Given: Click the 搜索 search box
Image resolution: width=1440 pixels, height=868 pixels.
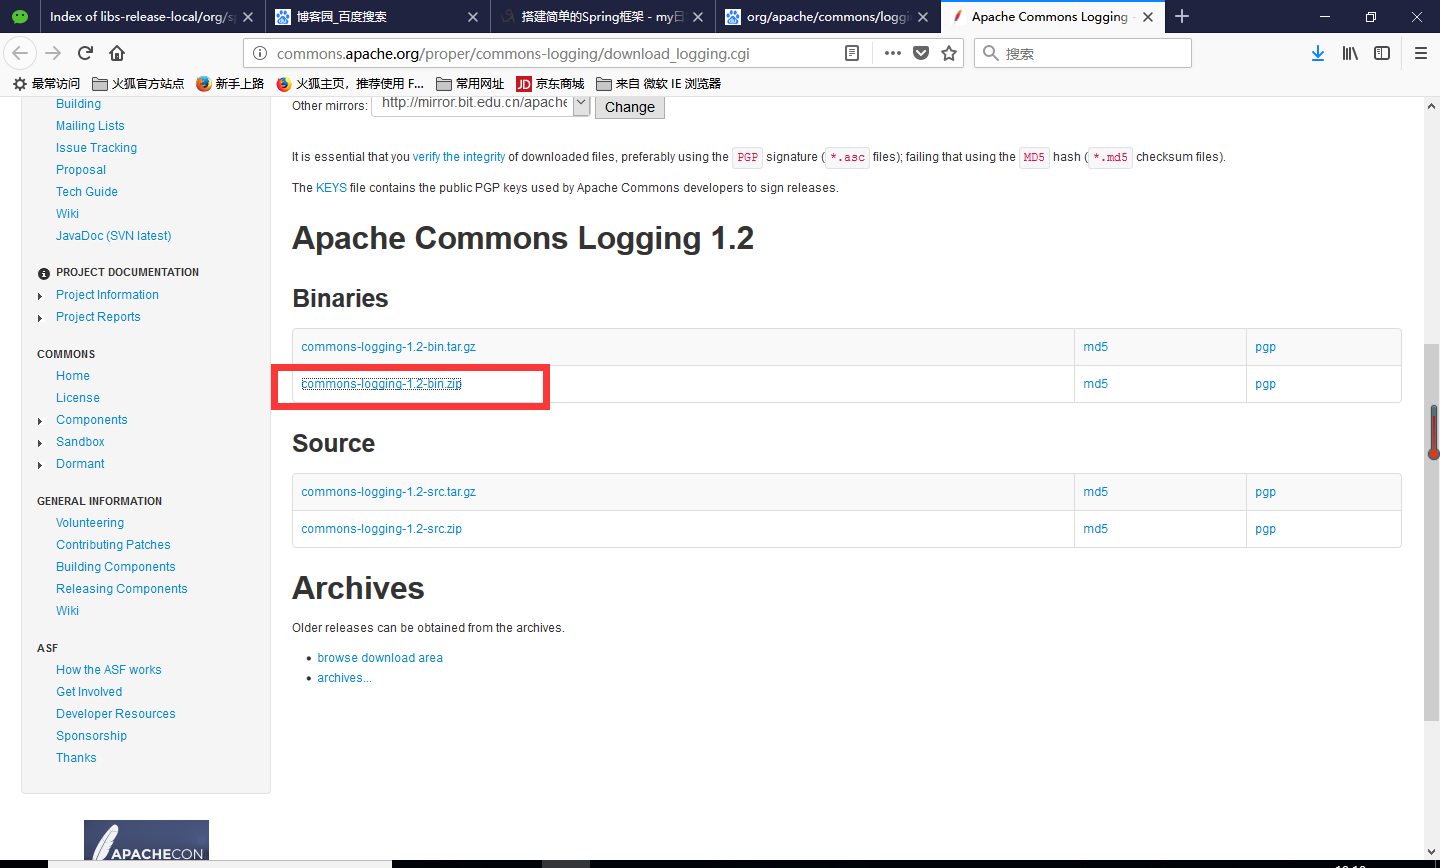Looking at the screenshot, I should [x=1083, y=53].
